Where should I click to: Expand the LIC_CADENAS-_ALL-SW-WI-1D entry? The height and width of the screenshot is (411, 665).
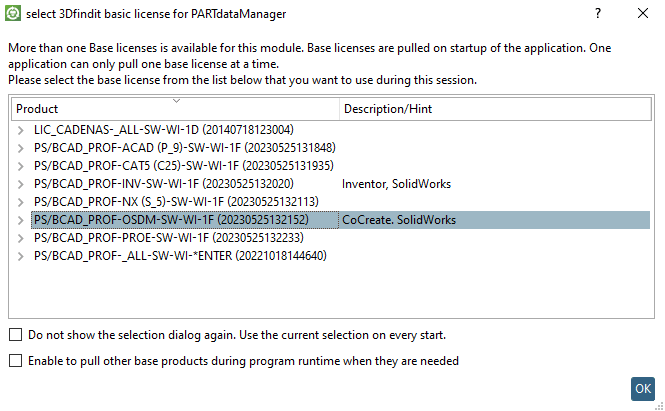point(20,130)
